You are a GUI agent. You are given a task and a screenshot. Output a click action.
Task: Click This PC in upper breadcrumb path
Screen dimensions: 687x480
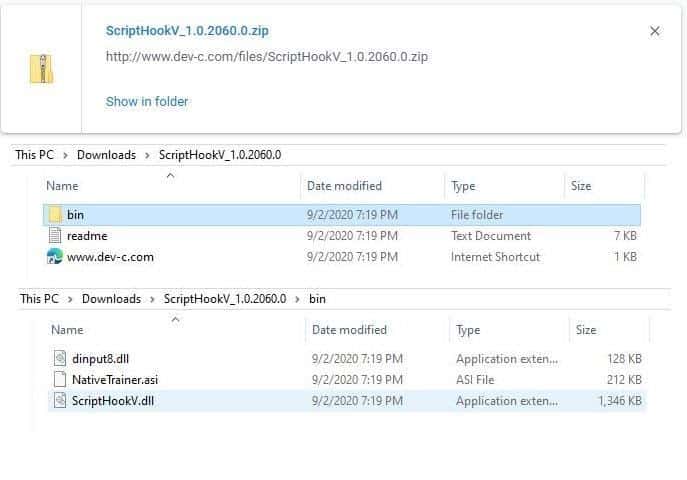tap(34, 155)
